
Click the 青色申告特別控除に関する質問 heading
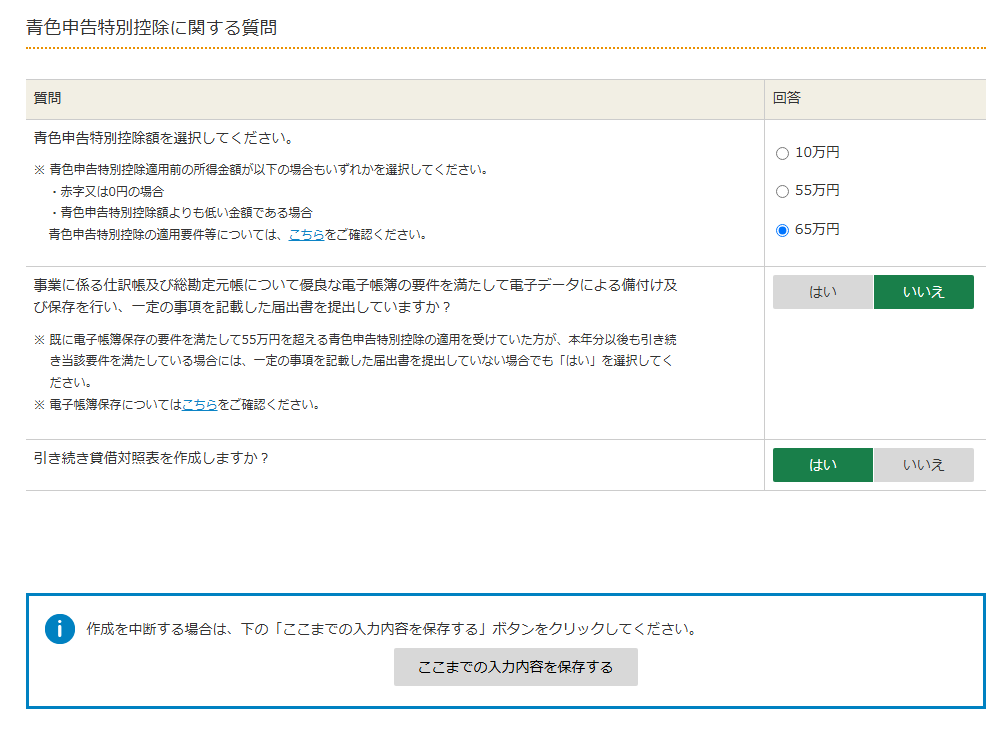click(151, 28)
